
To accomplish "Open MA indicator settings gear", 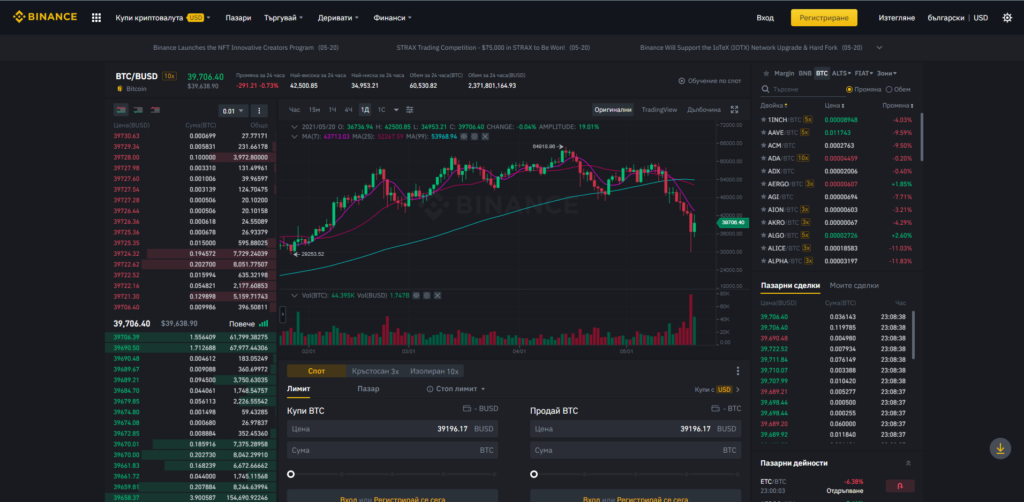I will point(475,136).
